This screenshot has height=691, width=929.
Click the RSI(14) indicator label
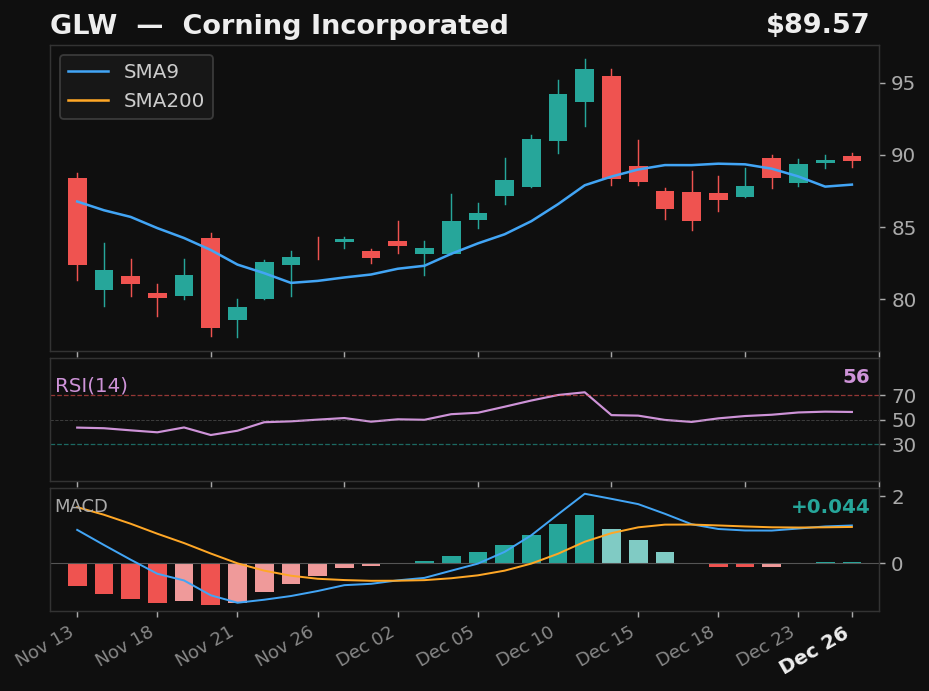click(x=91, y=385)
